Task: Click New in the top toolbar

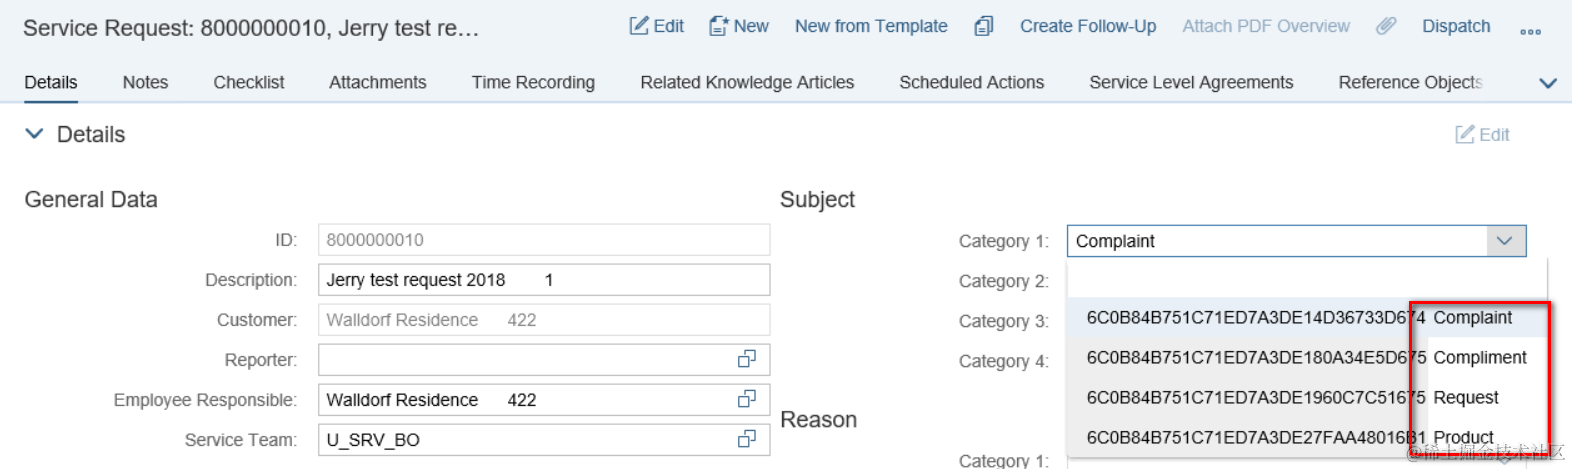Action: click(x=739, y=26)
